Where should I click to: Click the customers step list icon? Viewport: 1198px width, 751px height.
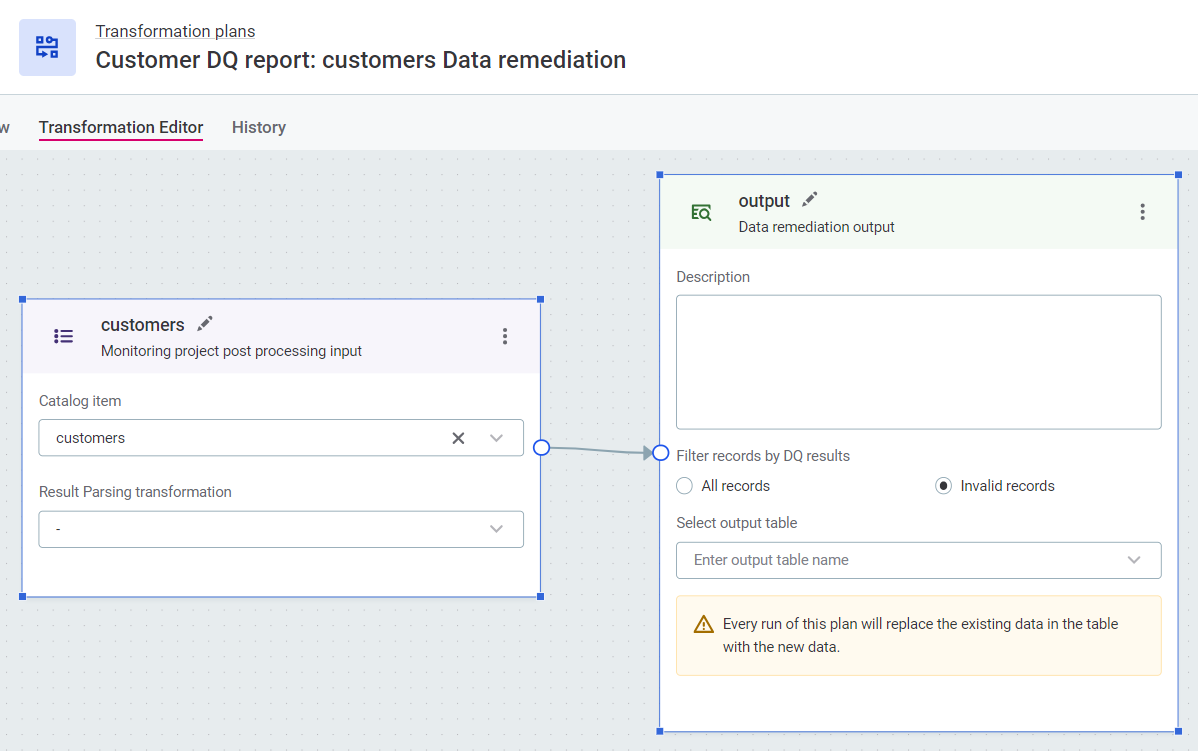coord(63,336)
